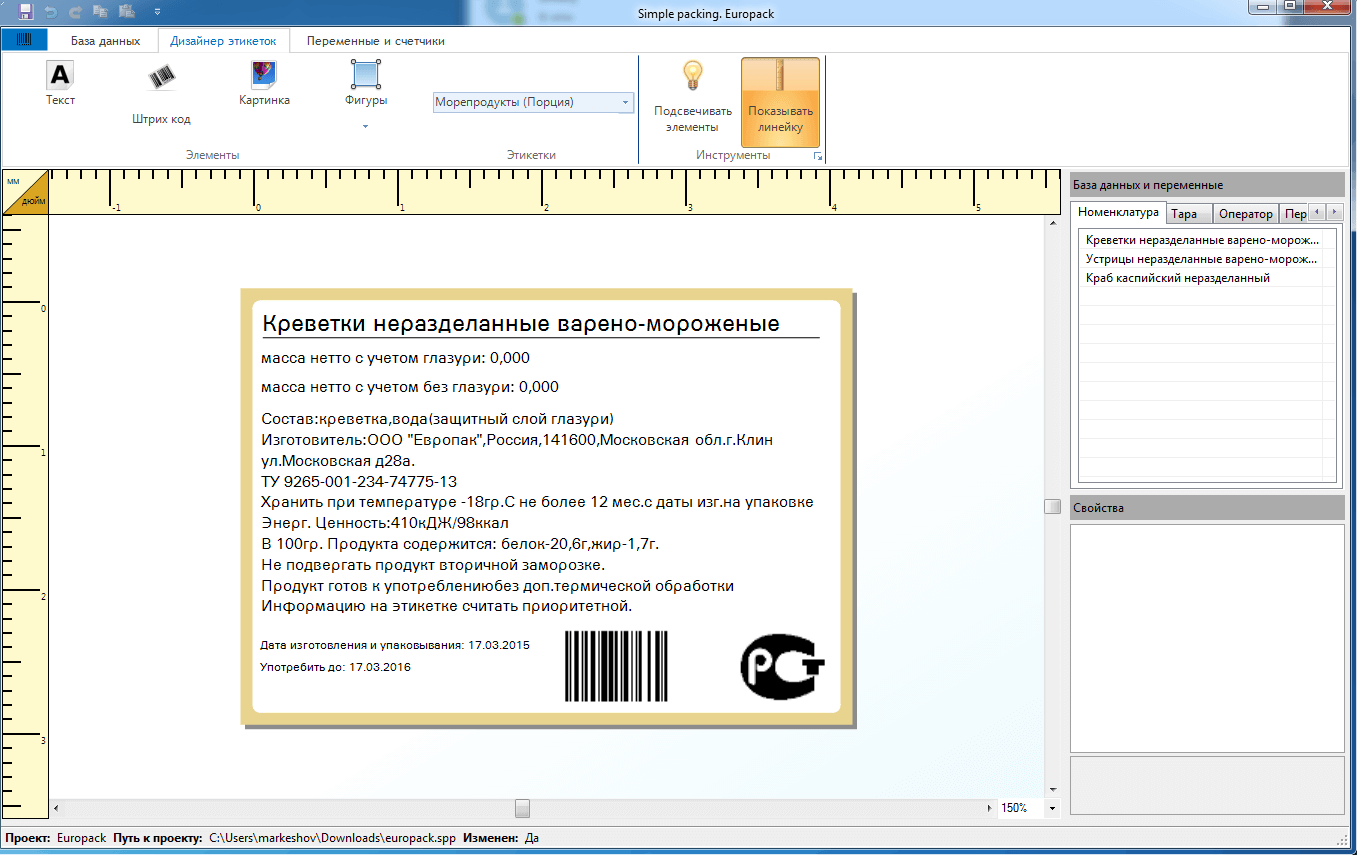
Task: Toggle Показывать линейку ruler display
Action: (x=780, y=102)
